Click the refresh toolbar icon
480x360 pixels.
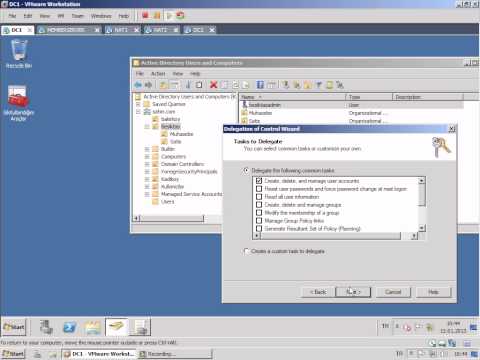click(235, 85)
